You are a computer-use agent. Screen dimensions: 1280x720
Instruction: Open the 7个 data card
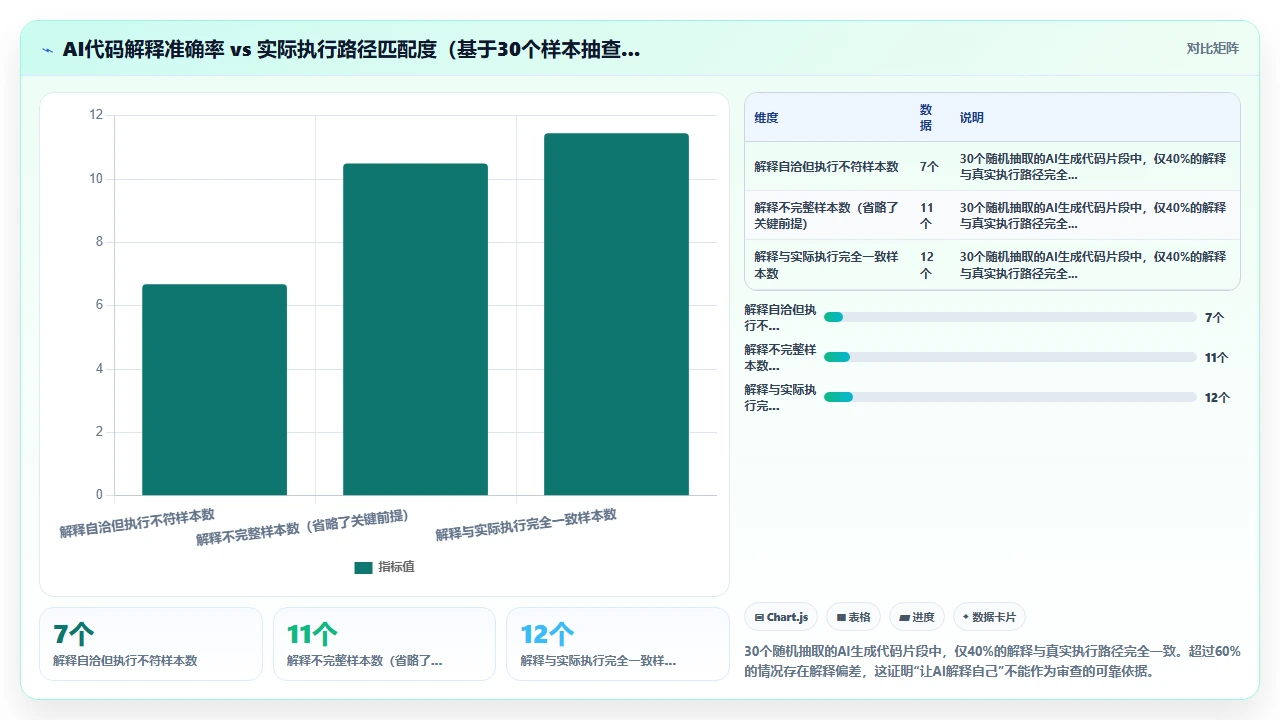tap(151, 644)
